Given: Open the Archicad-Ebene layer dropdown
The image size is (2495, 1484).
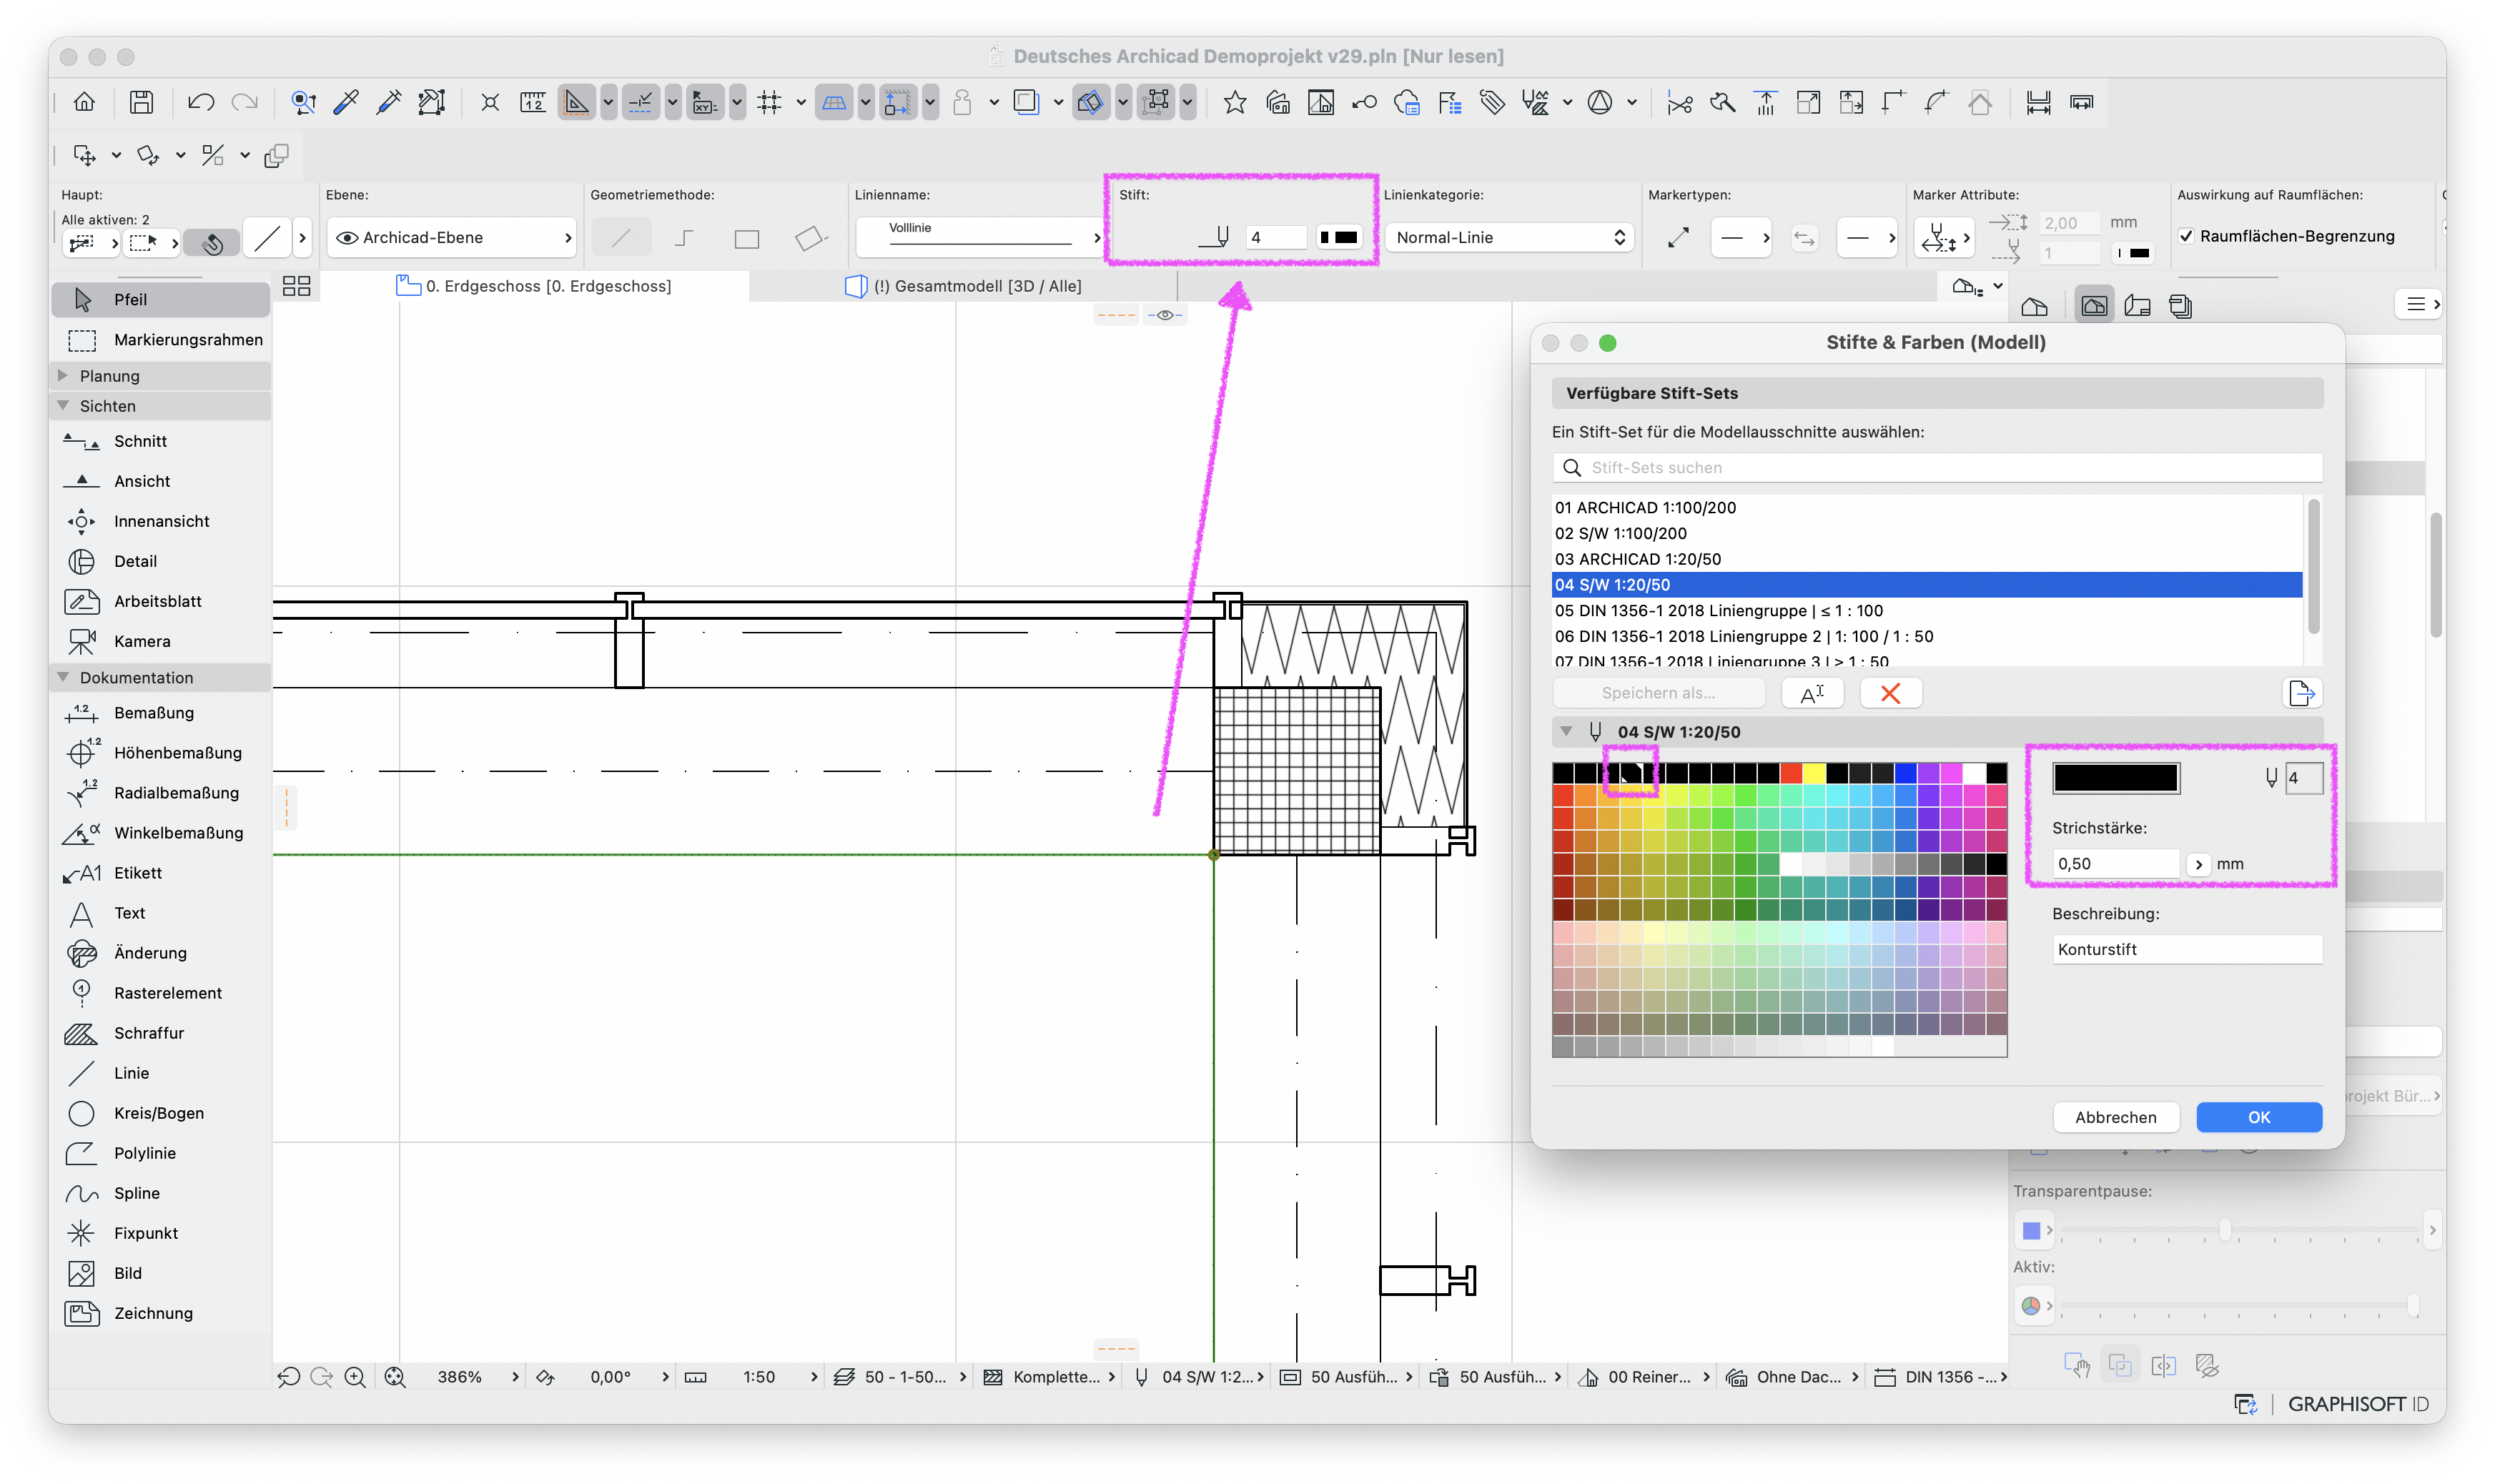Looking at the screenshot, I should [x=452, y=238].
